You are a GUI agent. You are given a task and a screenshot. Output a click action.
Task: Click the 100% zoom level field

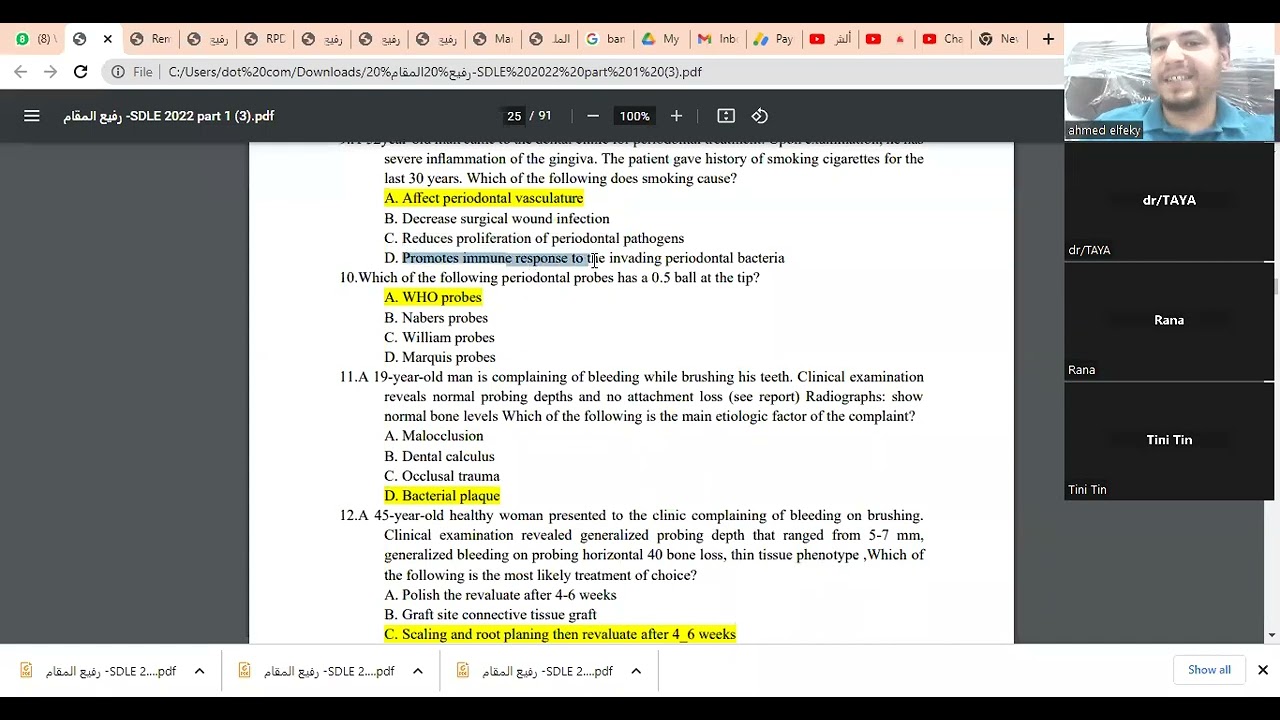click(x=634, y=116)
